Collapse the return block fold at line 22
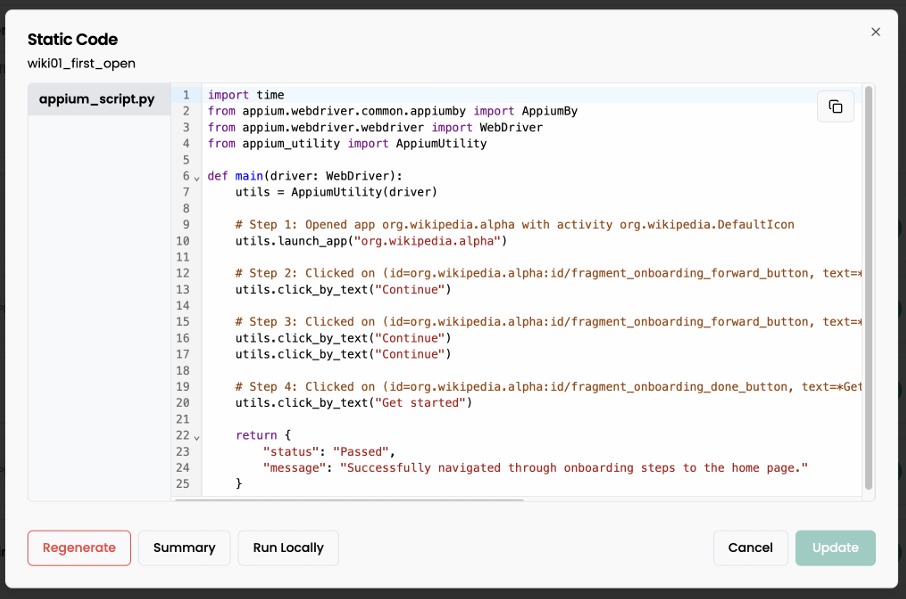 click(x=194, y=435)
